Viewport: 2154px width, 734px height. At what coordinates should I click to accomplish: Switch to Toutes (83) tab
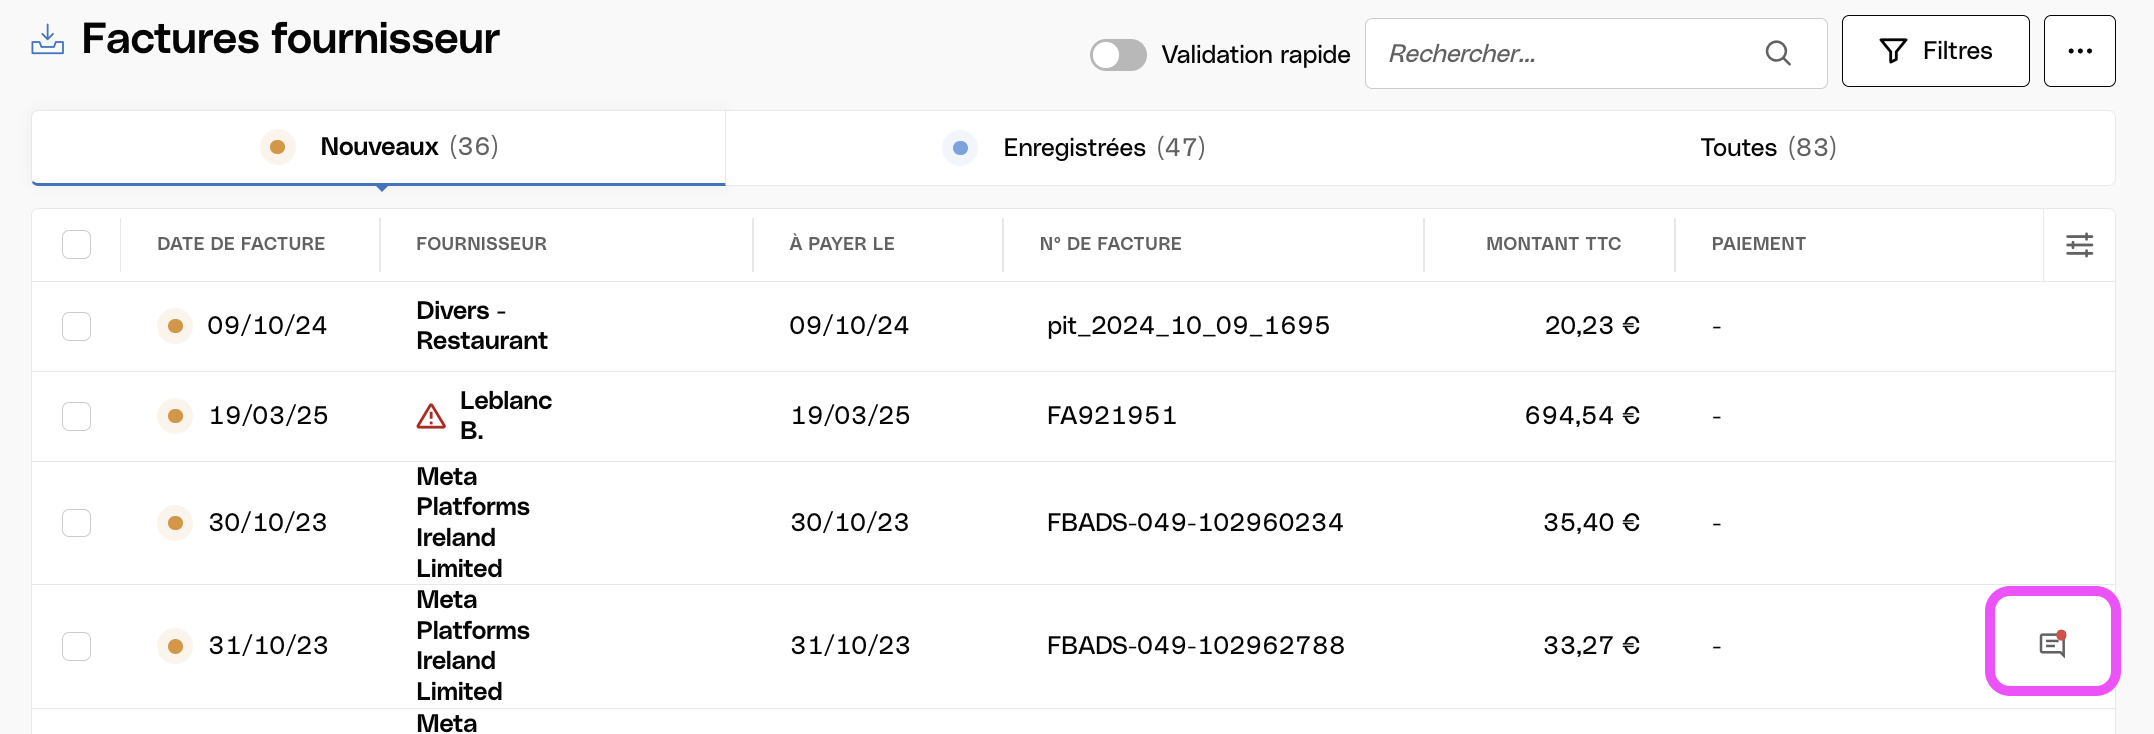[x=1768, y=148]
